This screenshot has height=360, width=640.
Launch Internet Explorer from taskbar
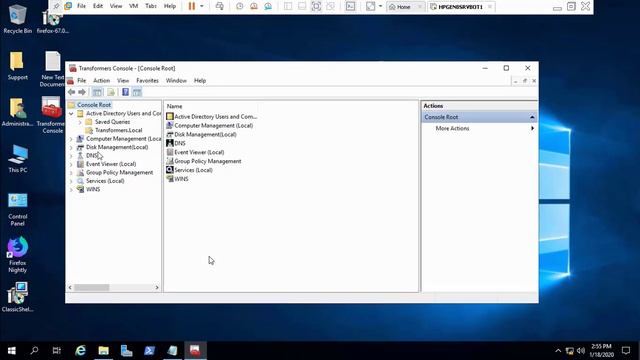click(x=80, y=351)
